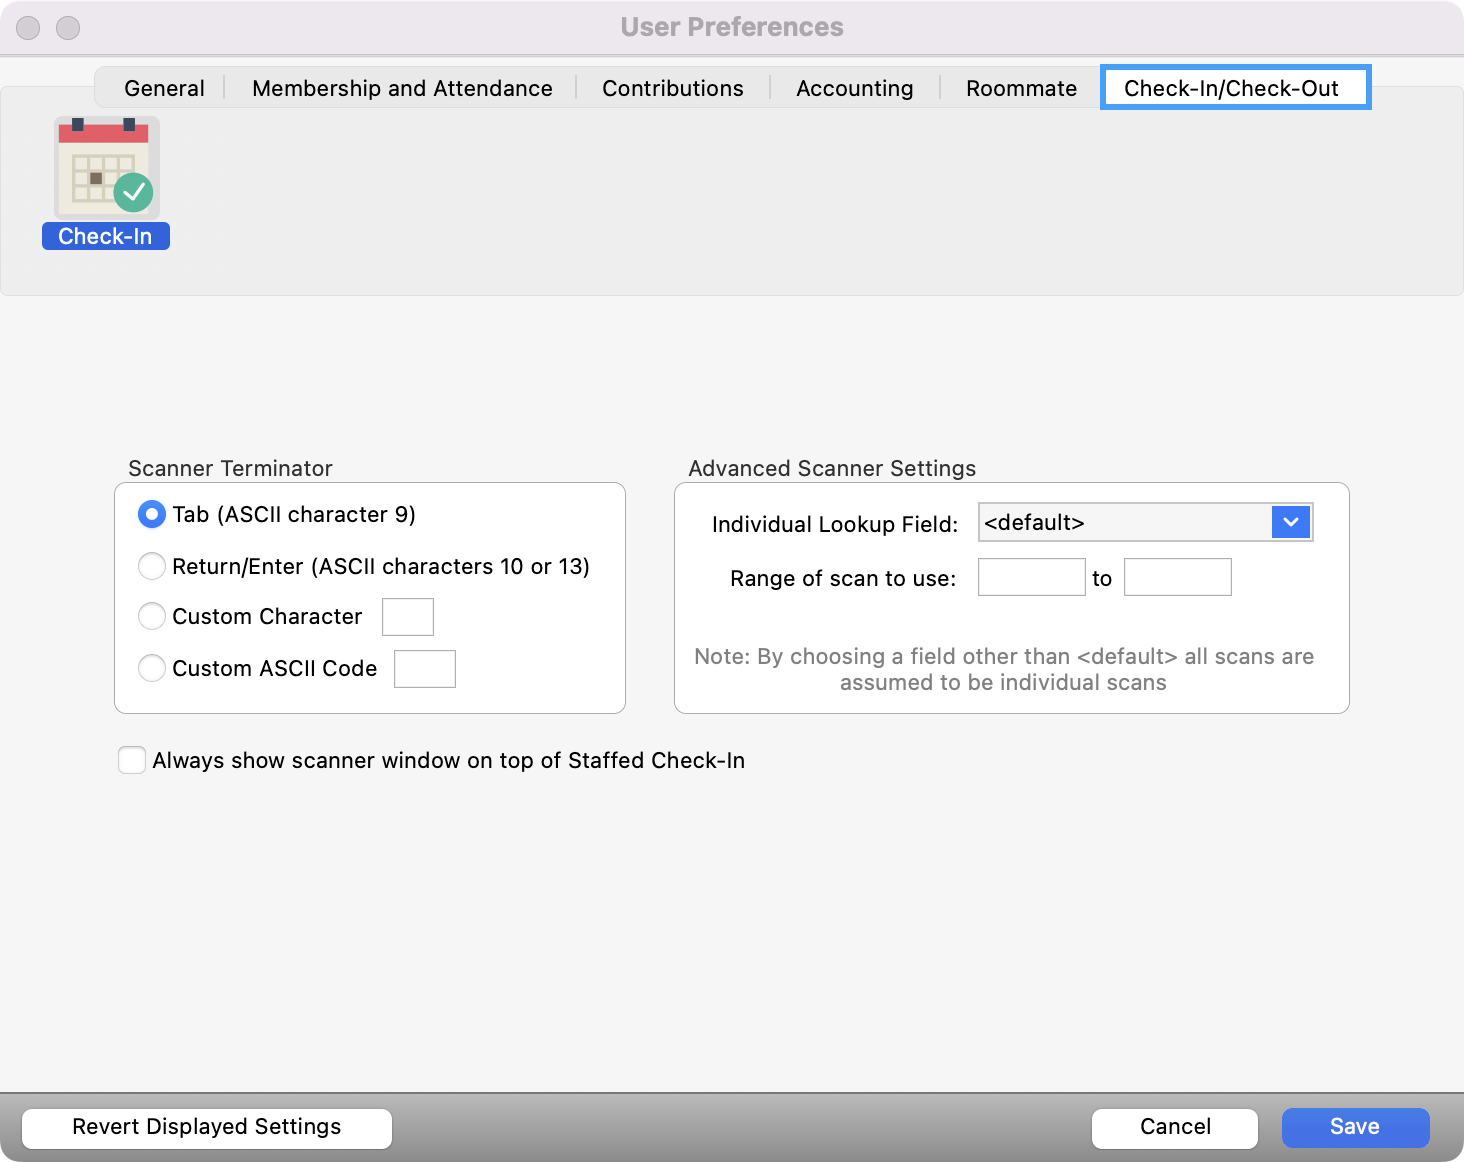Viewport: 1464px width, 1162px height.
Task: Save the user preferences
Action: click(1355, 1127)
